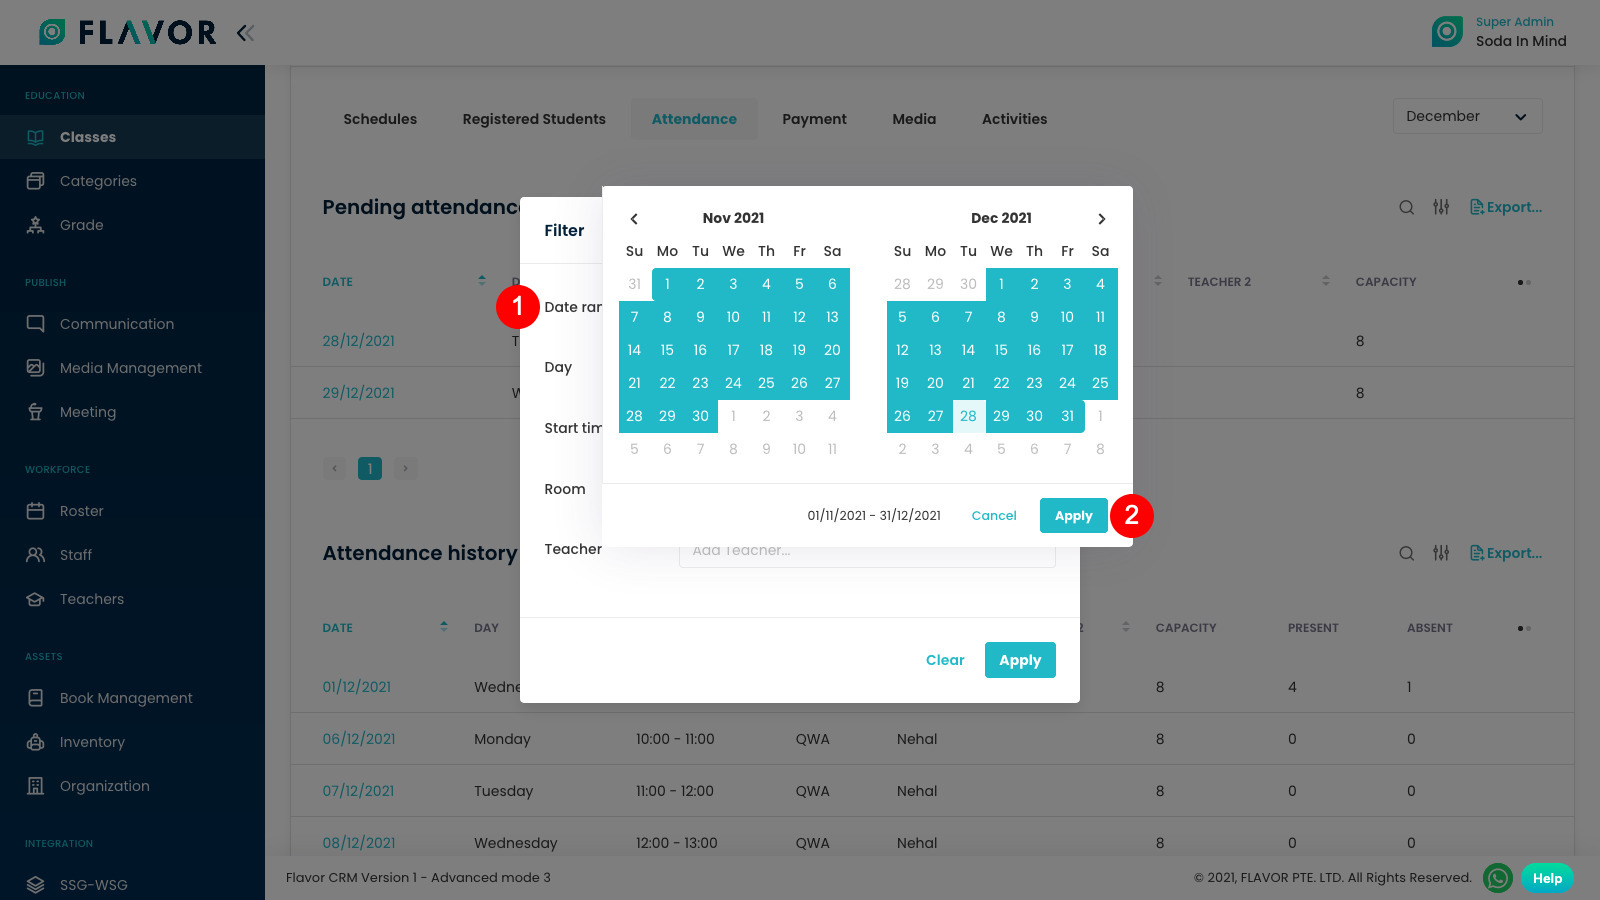Select 15 in Nov 2021 calendar

point(667,350)
